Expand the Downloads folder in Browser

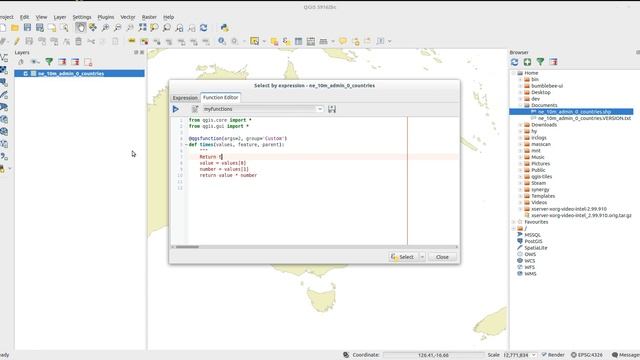point(520,125)
